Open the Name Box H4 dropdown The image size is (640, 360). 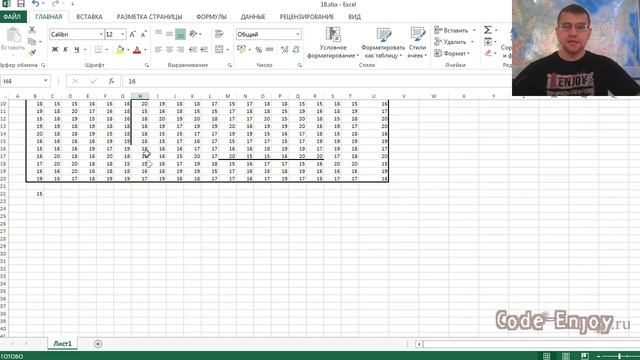pos(46,81)
